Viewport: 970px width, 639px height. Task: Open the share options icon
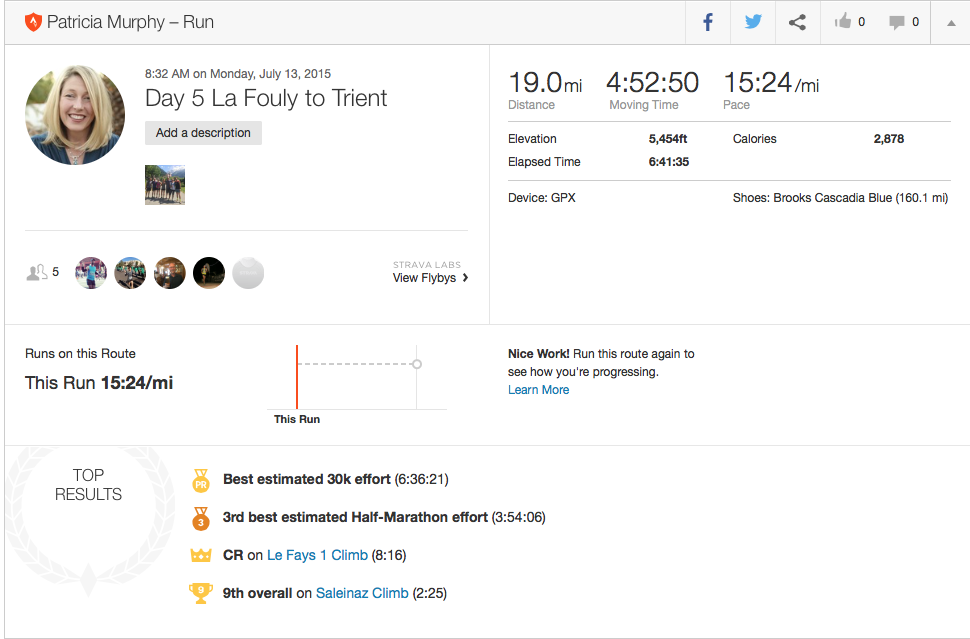(x=797, y=22)
